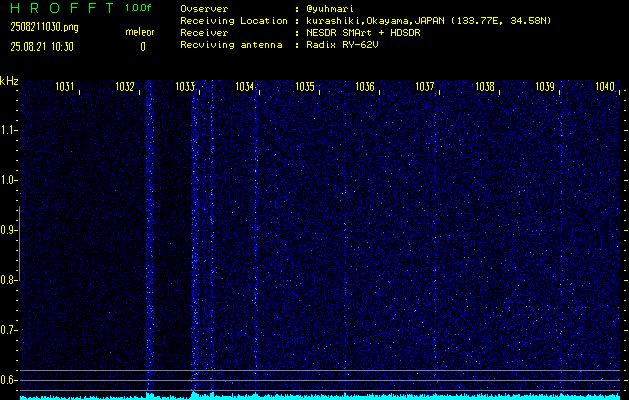The width and height of the screenshot is (629, 400).
Task: Click the 1037 time tick label
Action: 425,86
